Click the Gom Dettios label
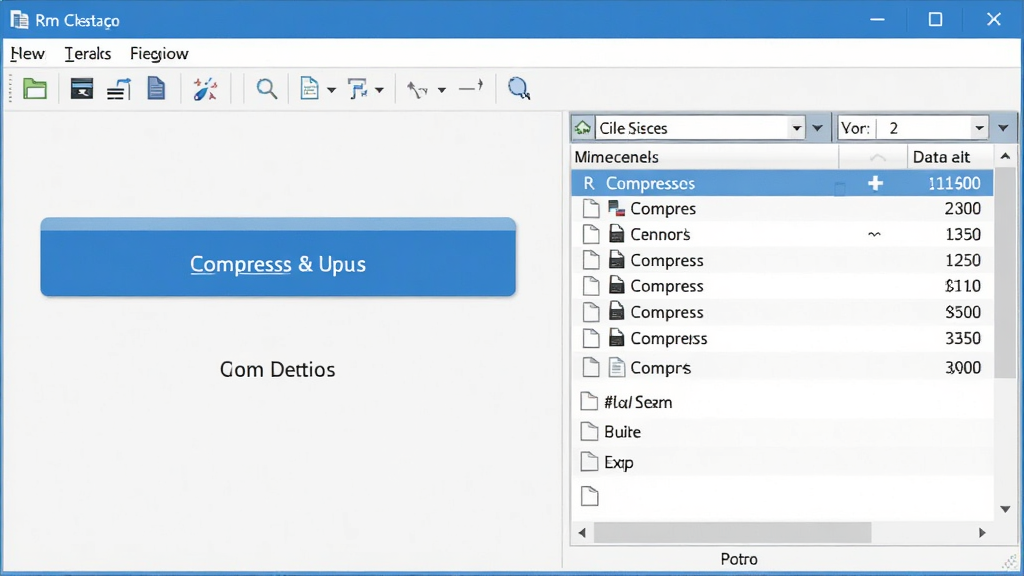 tap(278, 370)
